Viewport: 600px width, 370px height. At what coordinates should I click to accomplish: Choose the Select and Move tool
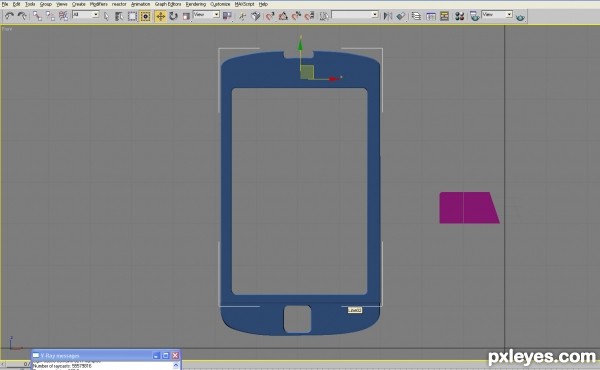(x=160, y=16)
